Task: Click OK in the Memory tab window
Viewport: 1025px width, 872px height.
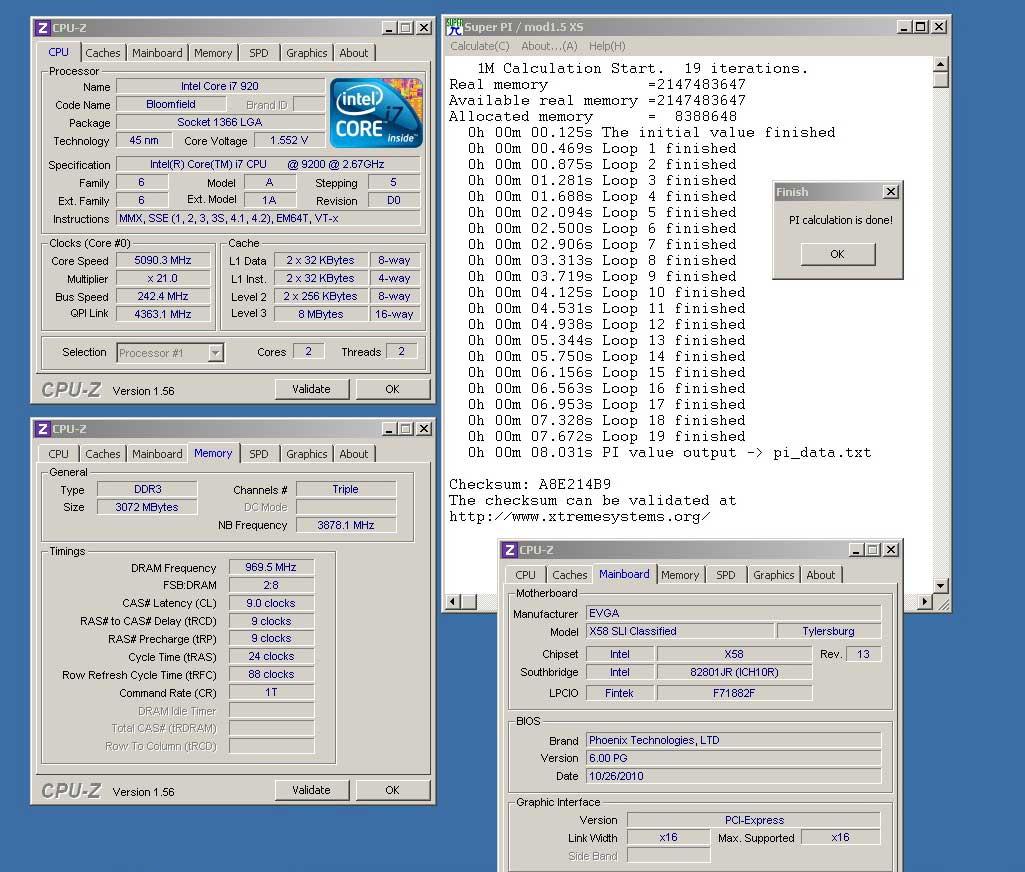Action: pyautogui.click(x=392, y=790)
